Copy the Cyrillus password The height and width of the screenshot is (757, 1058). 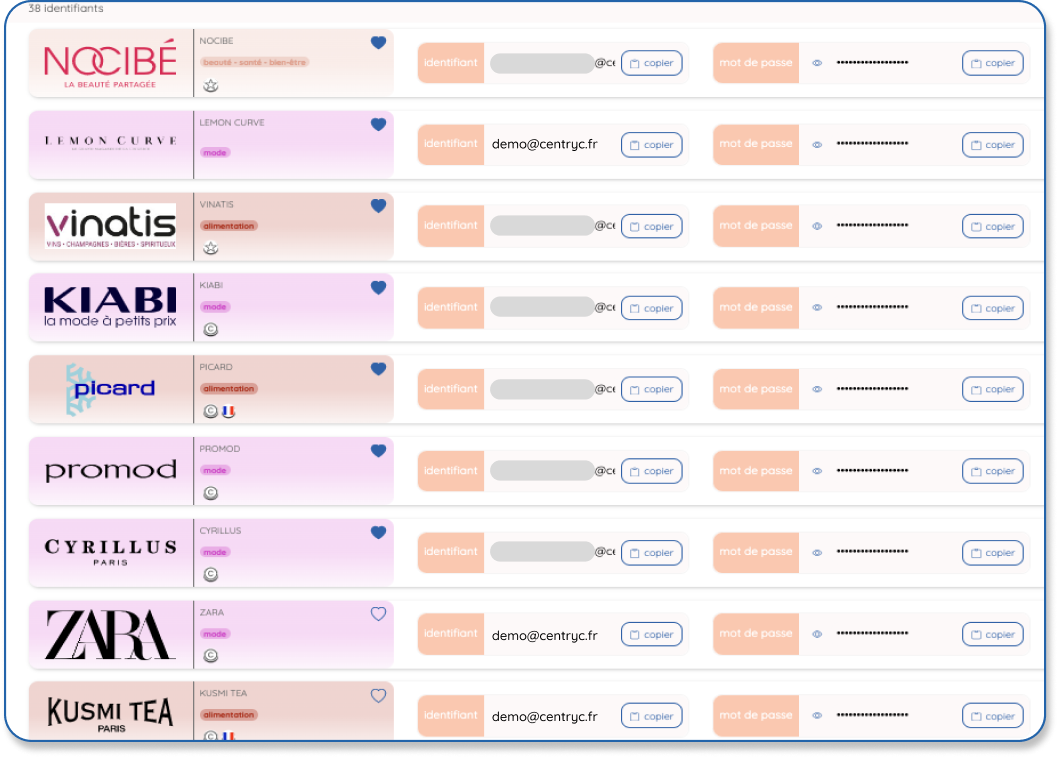992,552
